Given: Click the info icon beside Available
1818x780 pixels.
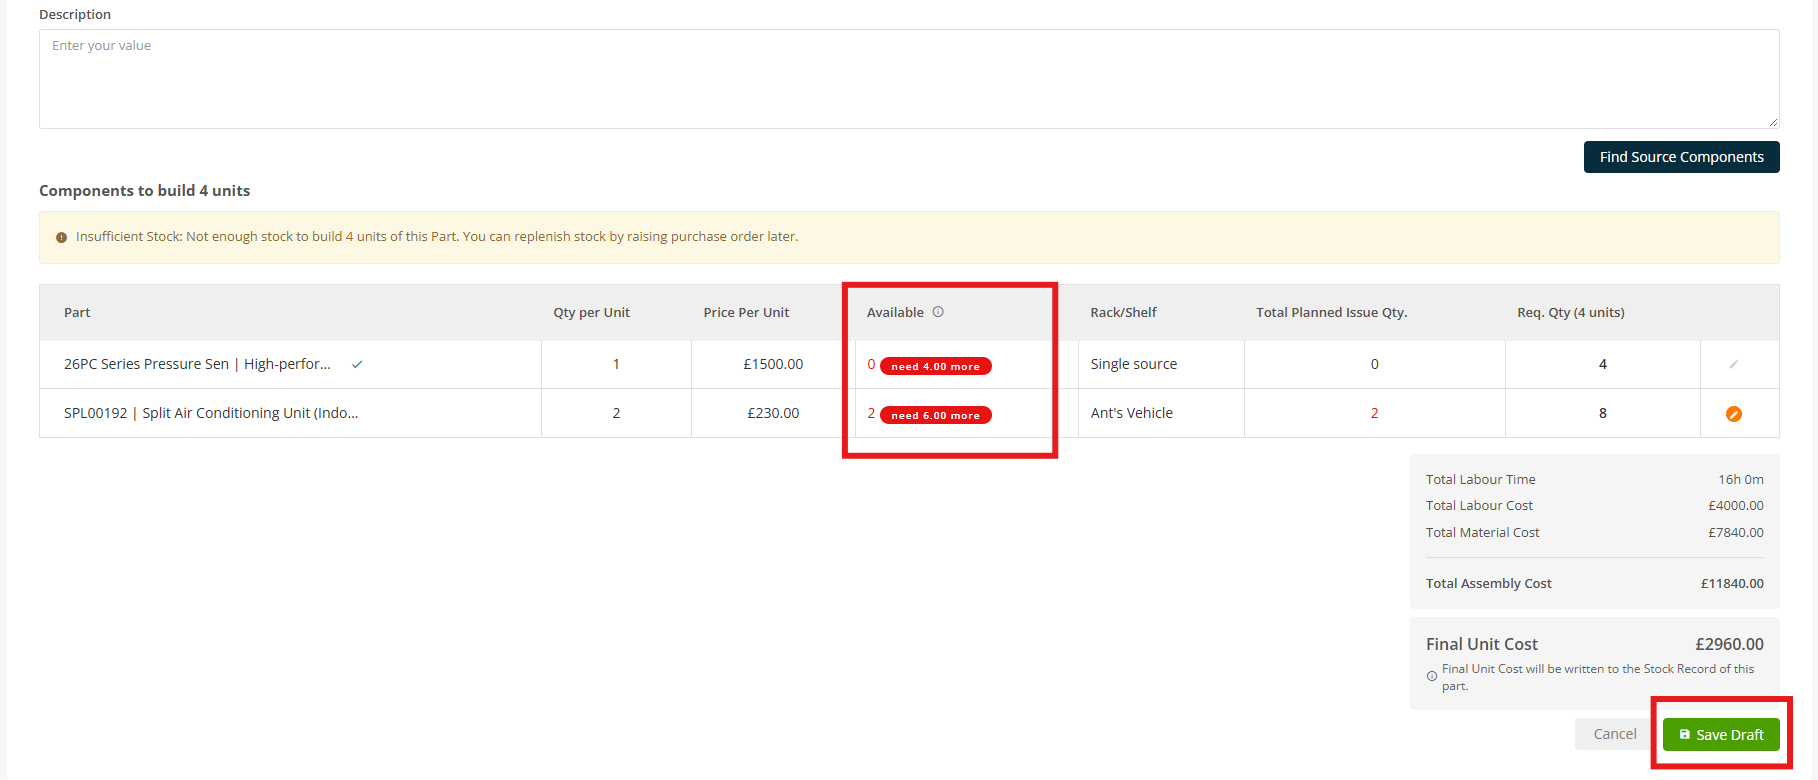Looking at the screenshot, I should coord(938,312).
